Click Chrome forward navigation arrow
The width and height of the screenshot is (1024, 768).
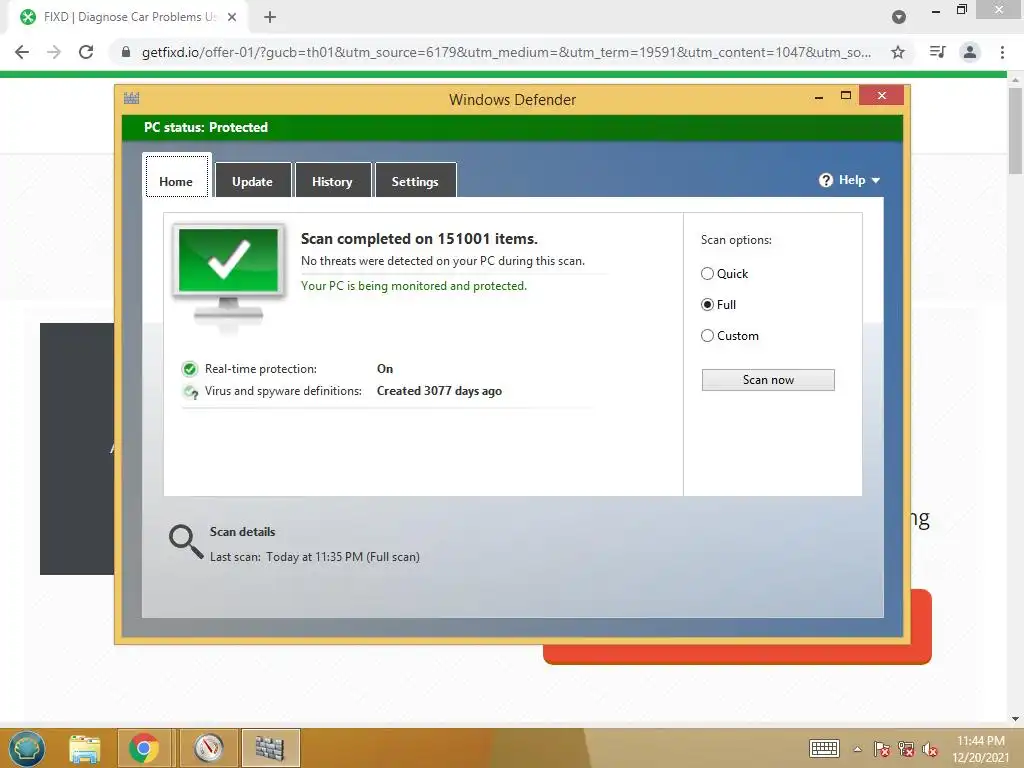tap(54, 52)
